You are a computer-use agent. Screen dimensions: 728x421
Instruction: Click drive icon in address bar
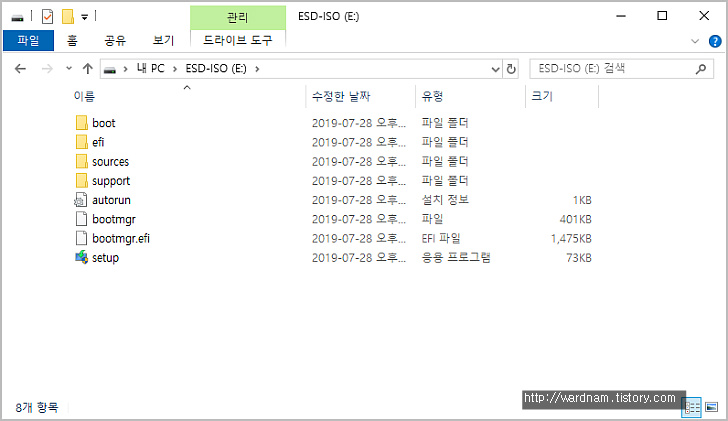click(110, 70)
